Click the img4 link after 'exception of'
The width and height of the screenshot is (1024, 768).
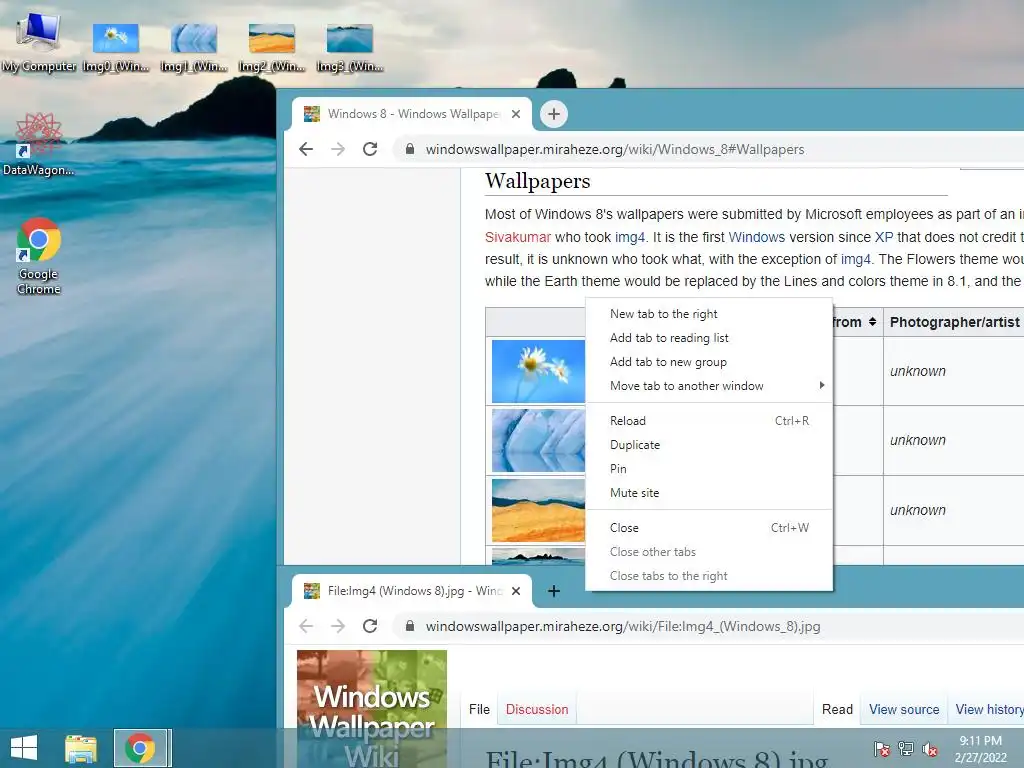(x=856, y=259)
